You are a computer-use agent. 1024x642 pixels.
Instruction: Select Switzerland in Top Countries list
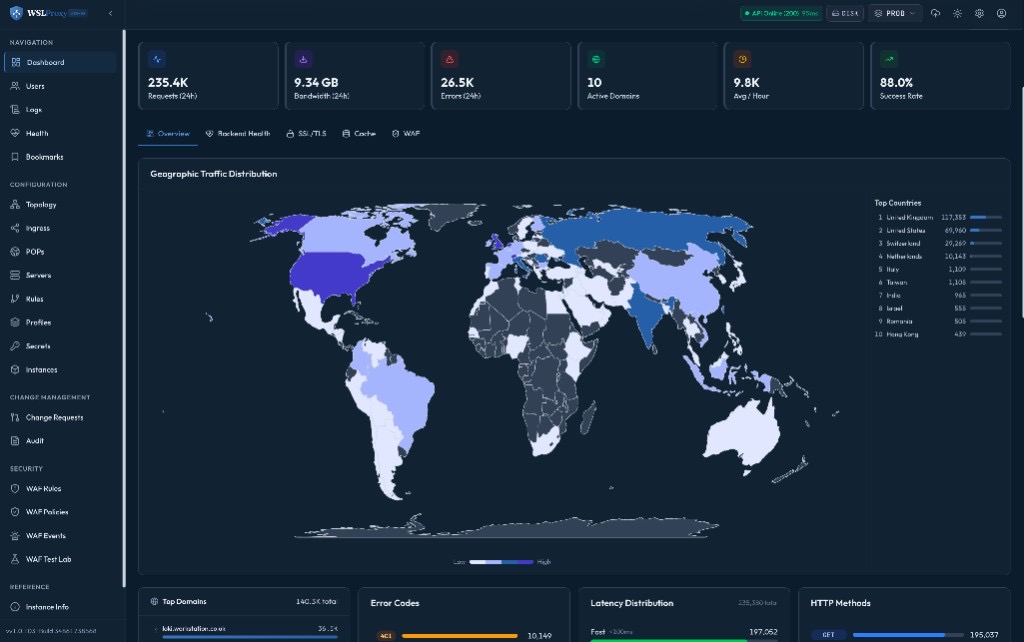pyautogui.click(x=938, y=243)
